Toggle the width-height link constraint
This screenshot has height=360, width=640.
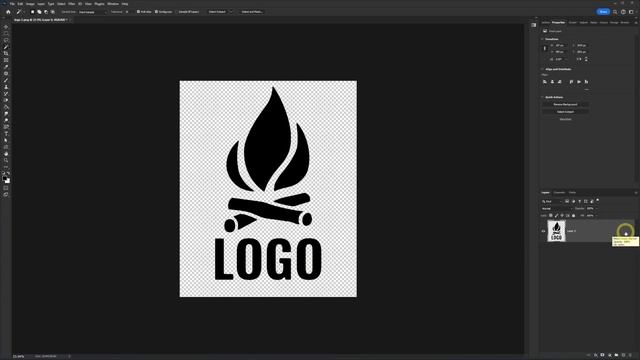point(544,49)
